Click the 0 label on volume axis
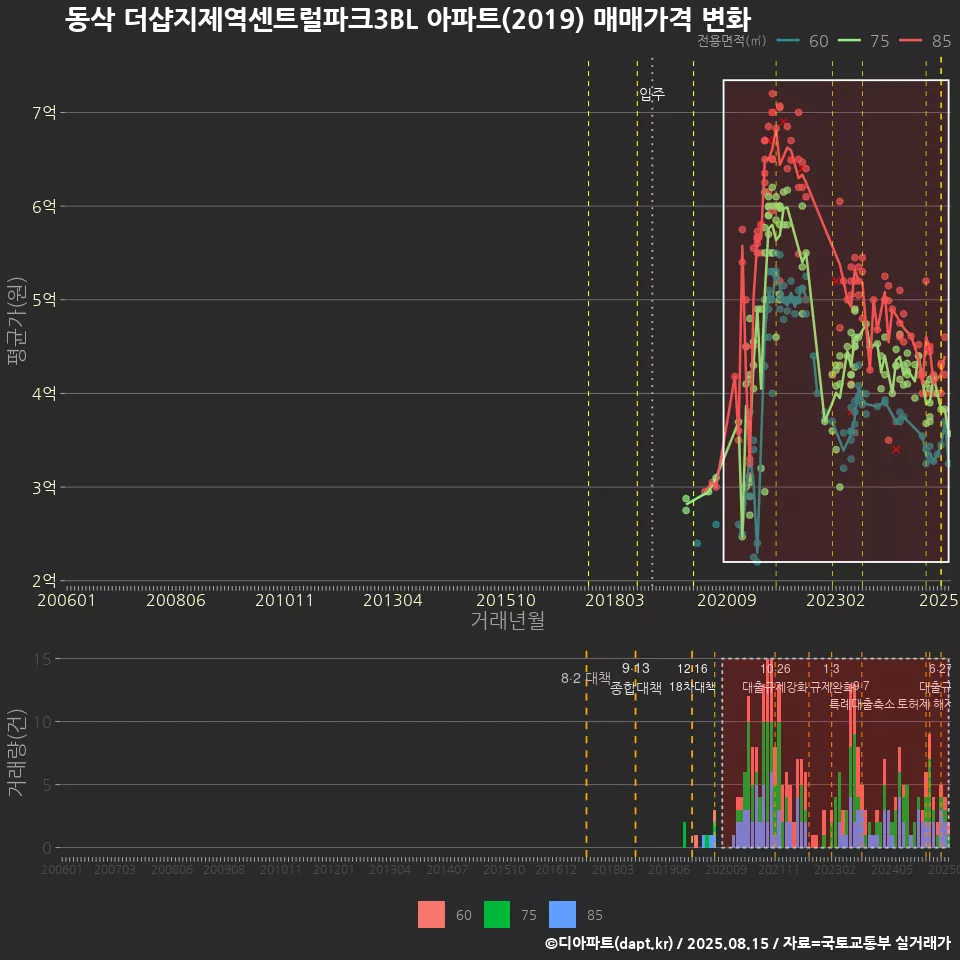The width and height of the screenshot is (960, 960). pos(47,848)
